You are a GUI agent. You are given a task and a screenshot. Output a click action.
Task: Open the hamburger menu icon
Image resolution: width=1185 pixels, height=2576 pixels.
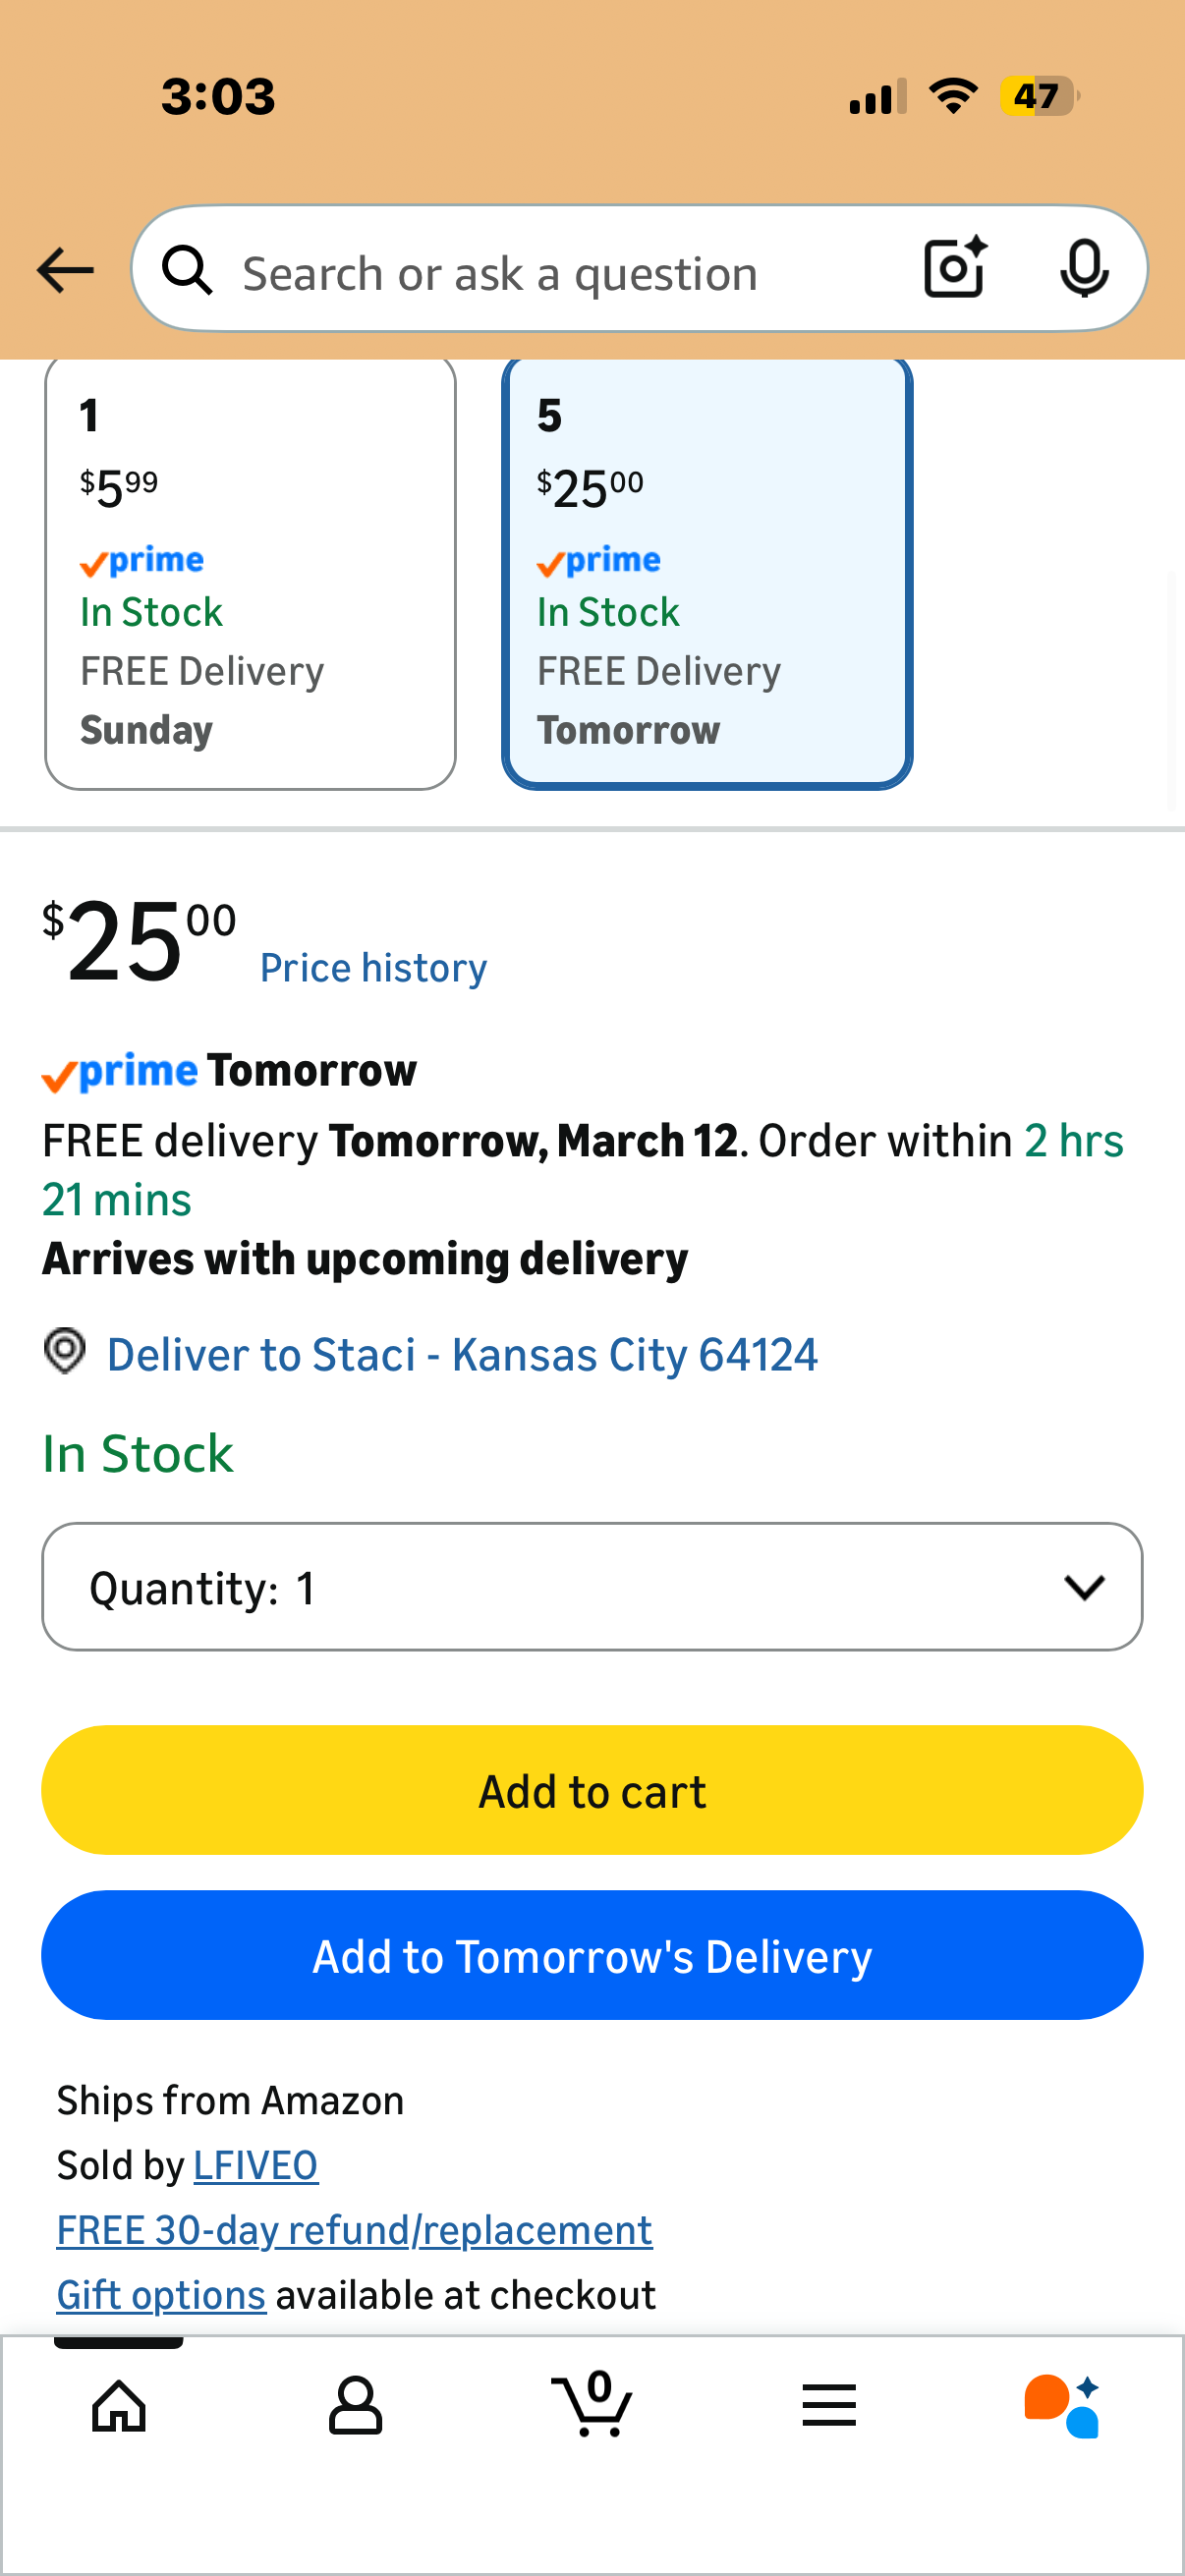(829, 2404)
